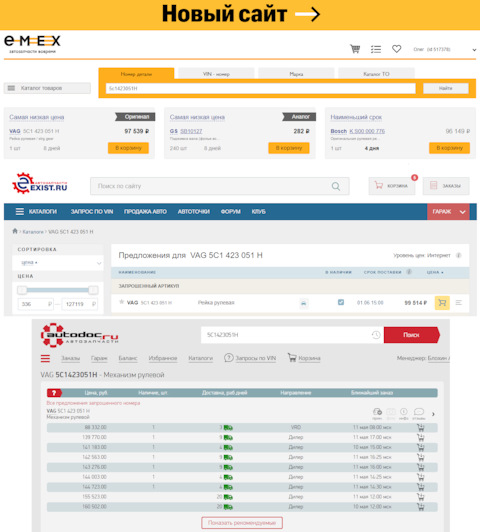Add VAG 97 539 ₽ offer to Emex cart
The height and width of the screenshot is (532, 480).
click(x=128, y=148)
